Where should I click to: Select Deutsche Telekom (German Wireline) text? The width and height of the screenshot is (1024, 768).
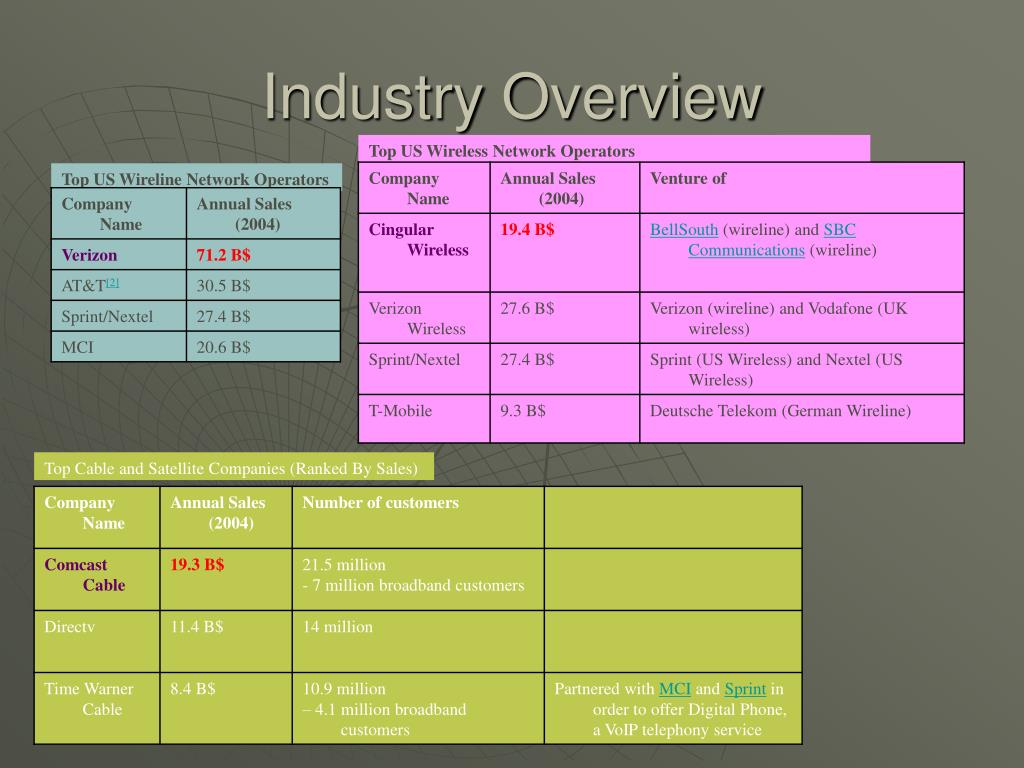tap(780, 411)
